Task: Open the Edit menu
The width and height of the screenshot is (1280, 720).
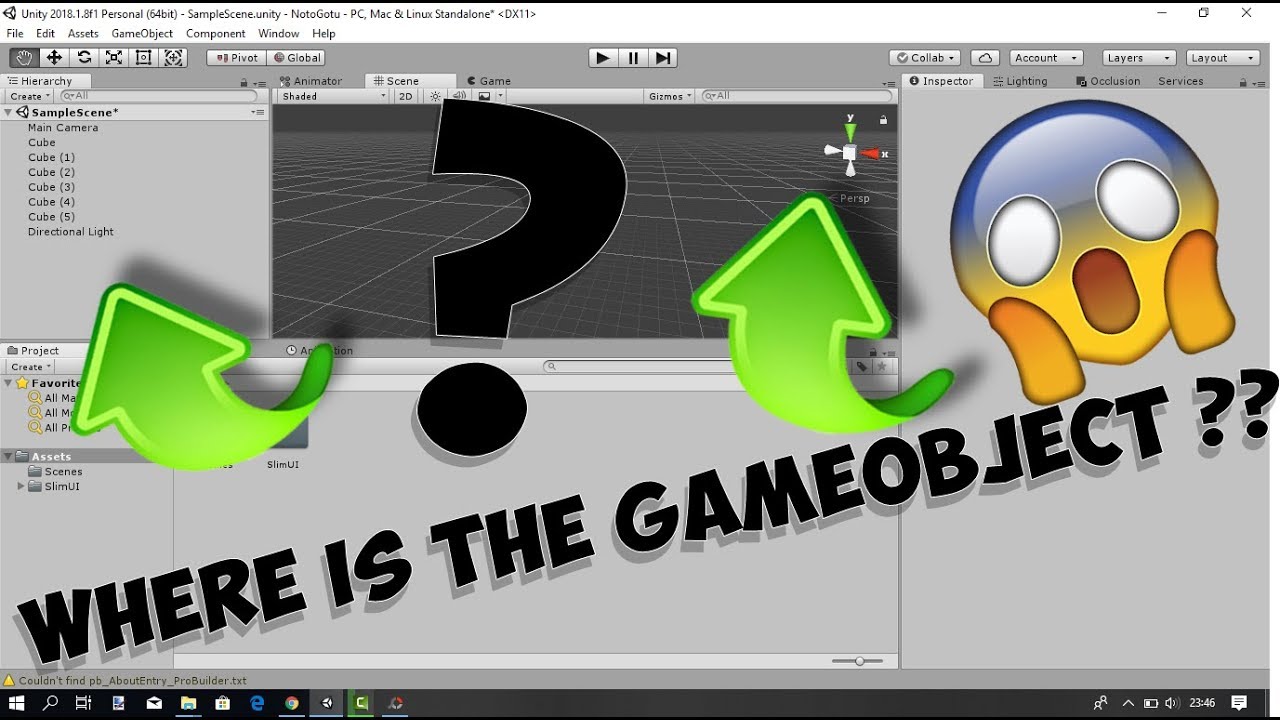Action: point(45,33)
